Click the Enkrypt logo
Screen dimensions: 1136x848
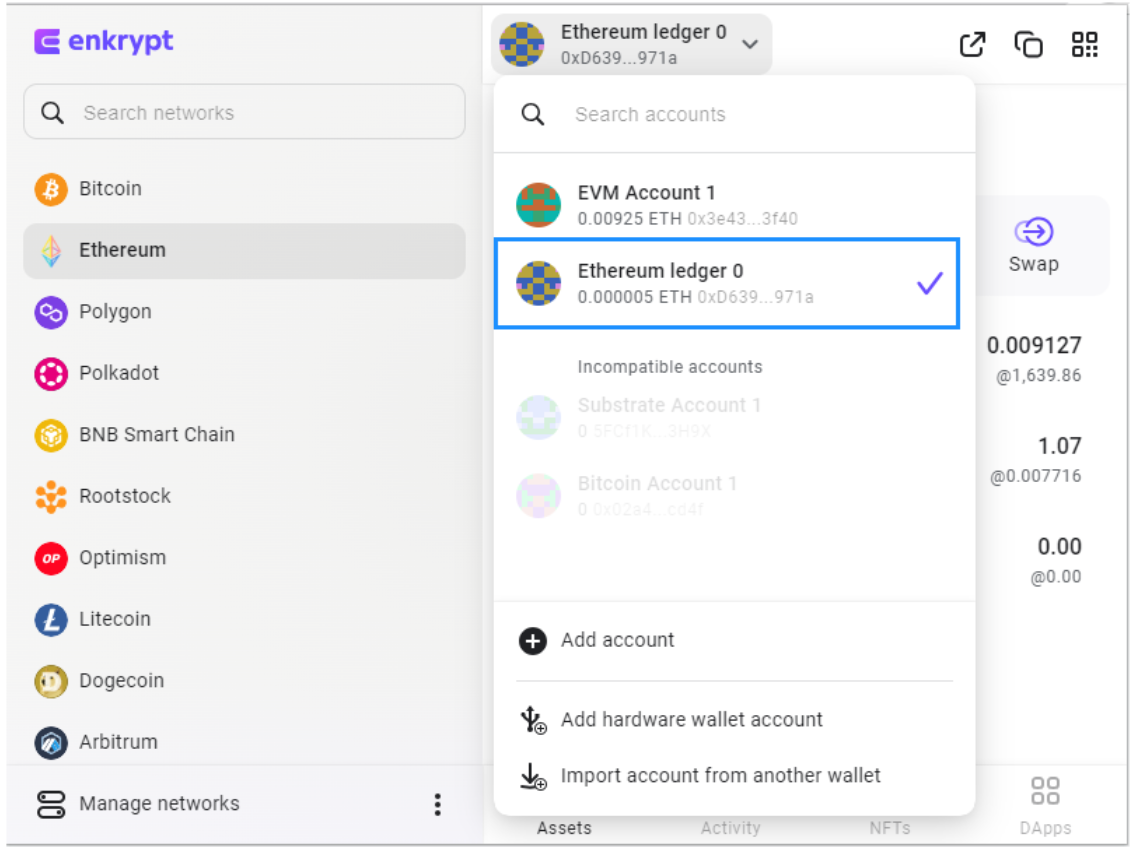(x=103, y=41)
